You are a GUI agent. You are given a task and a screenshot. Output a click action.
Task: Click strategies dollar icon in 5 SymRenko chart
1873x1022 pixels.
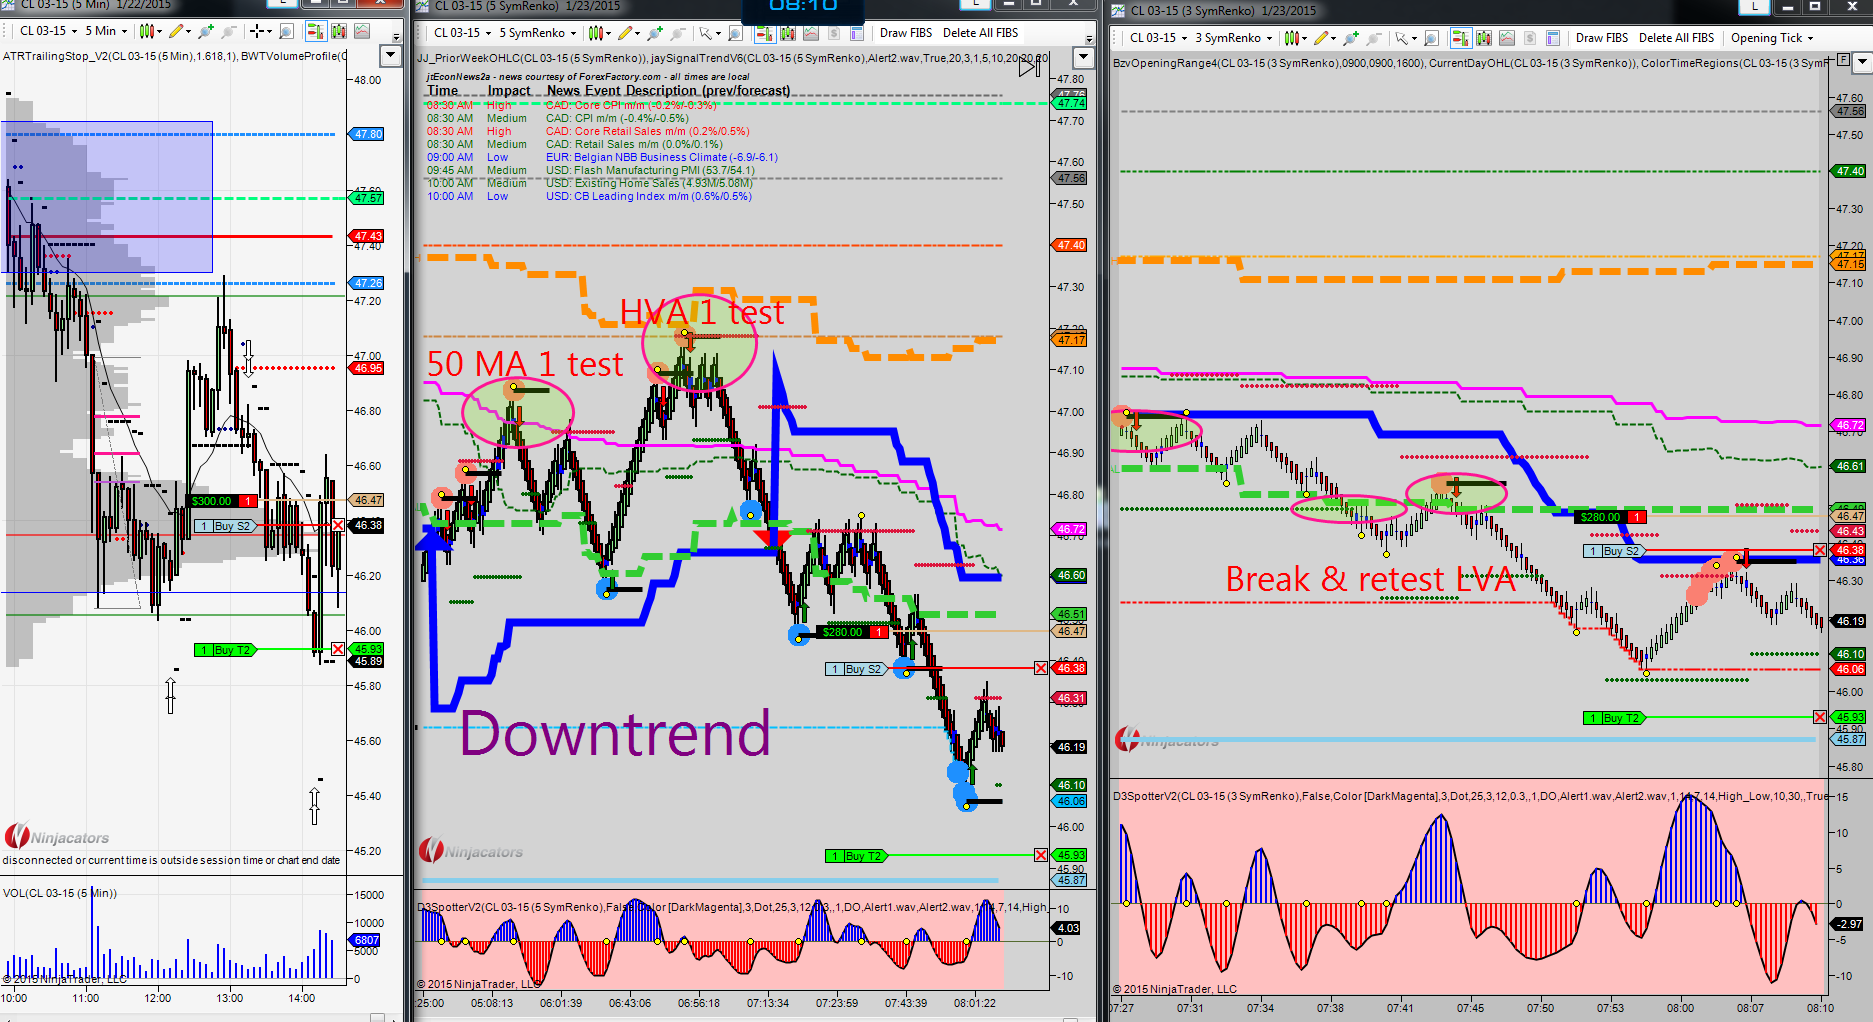834,33
